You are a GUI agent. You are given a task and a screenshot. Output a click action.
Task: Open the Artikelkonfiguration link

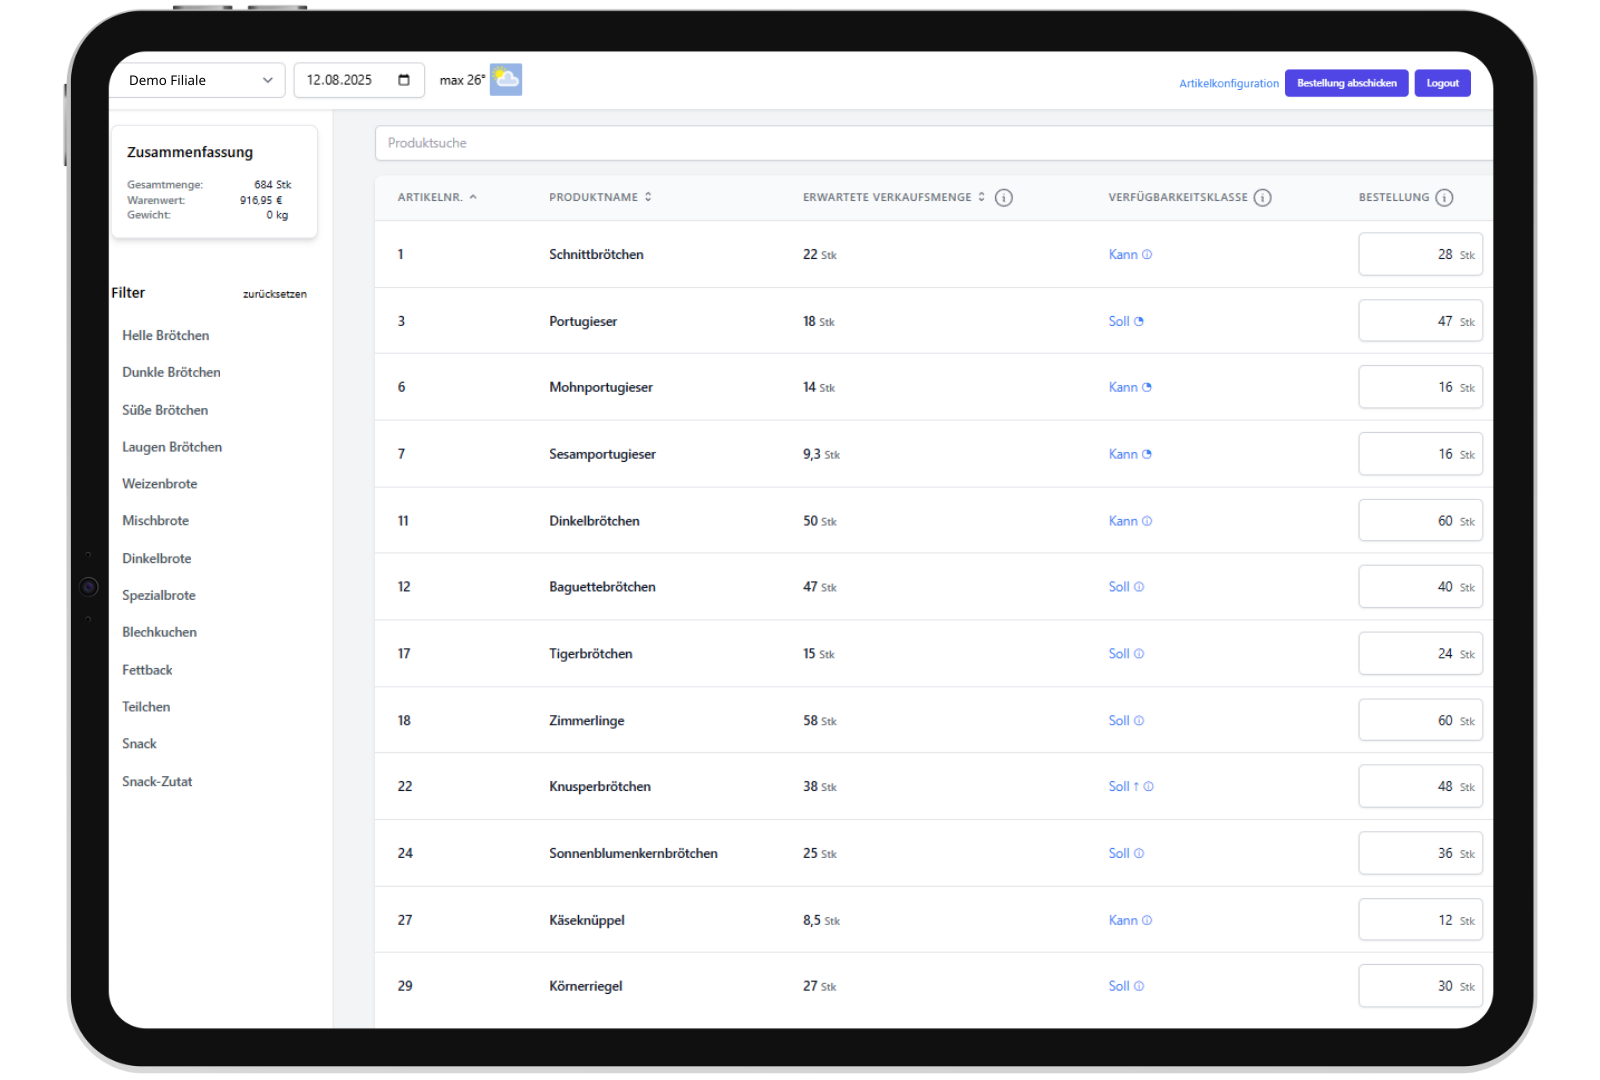[1229, 84]
